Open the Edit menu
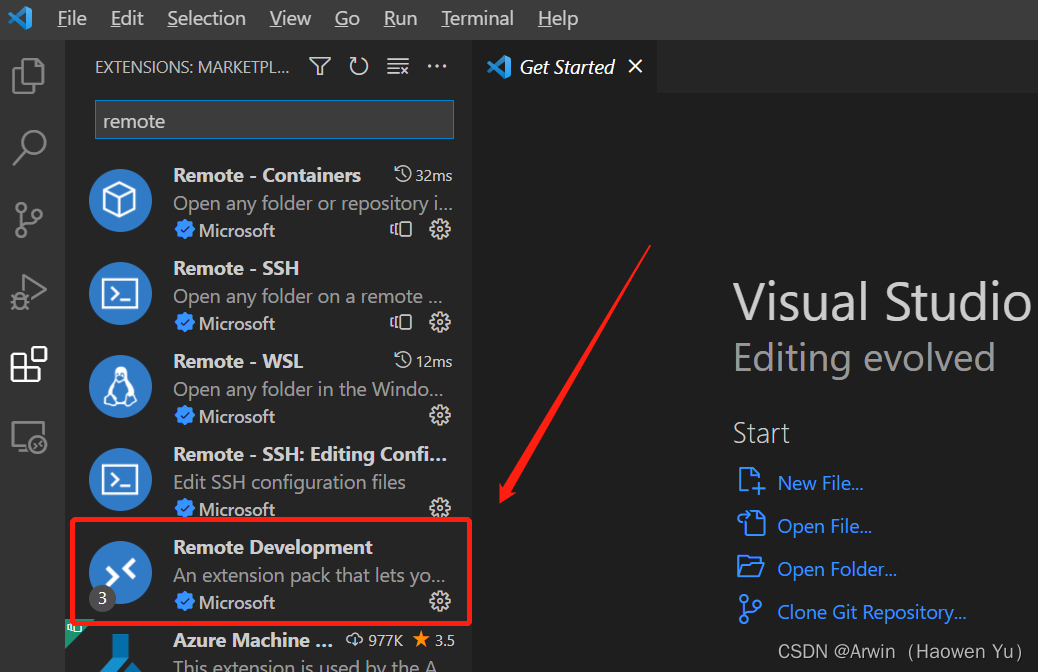The height and width of the screenshot is (672, 1038). click(x=126, y=19)
